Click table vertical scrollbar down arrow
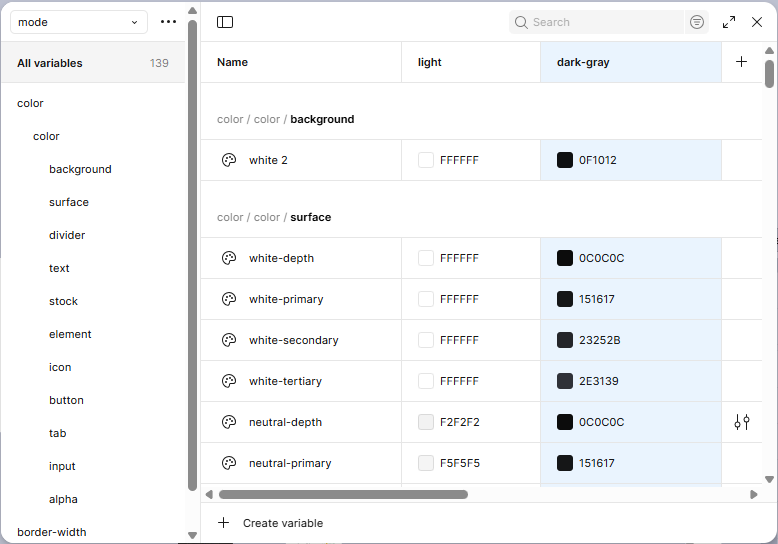 click(769, 479)
